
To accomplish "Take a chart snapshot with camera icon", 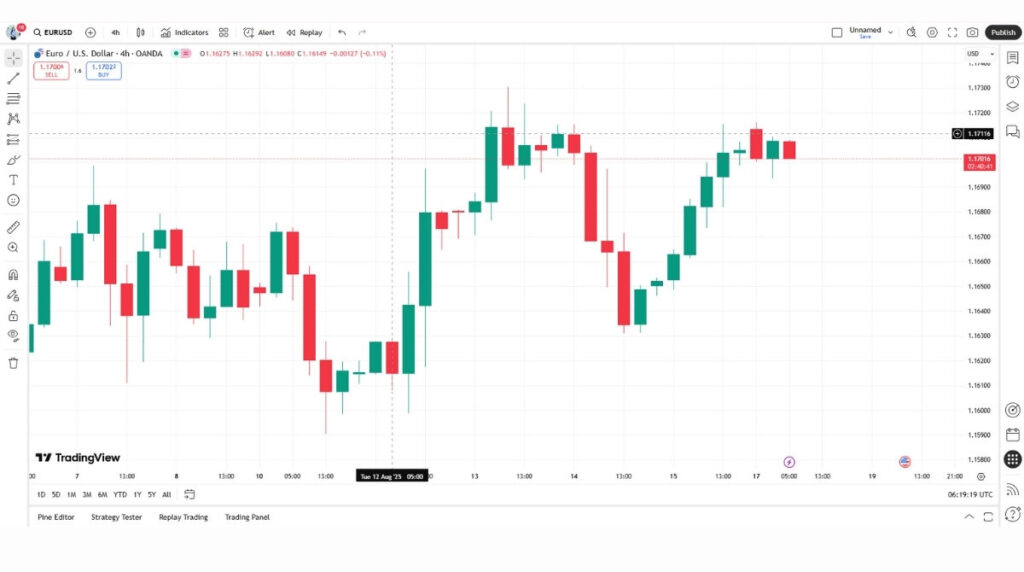I will click(x=972, y=32).
